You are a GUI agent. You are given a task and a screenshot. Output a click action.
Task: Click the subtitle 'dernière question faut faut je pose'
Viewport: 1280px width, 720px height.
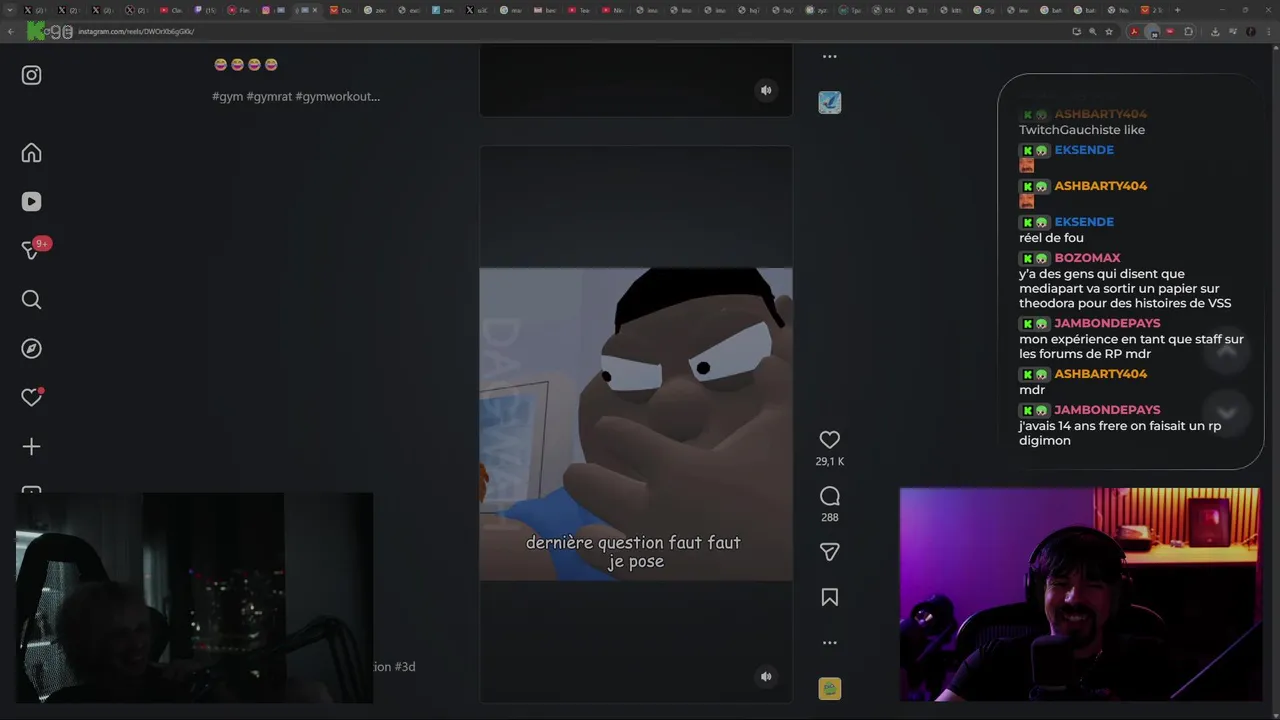pos(634,552)
